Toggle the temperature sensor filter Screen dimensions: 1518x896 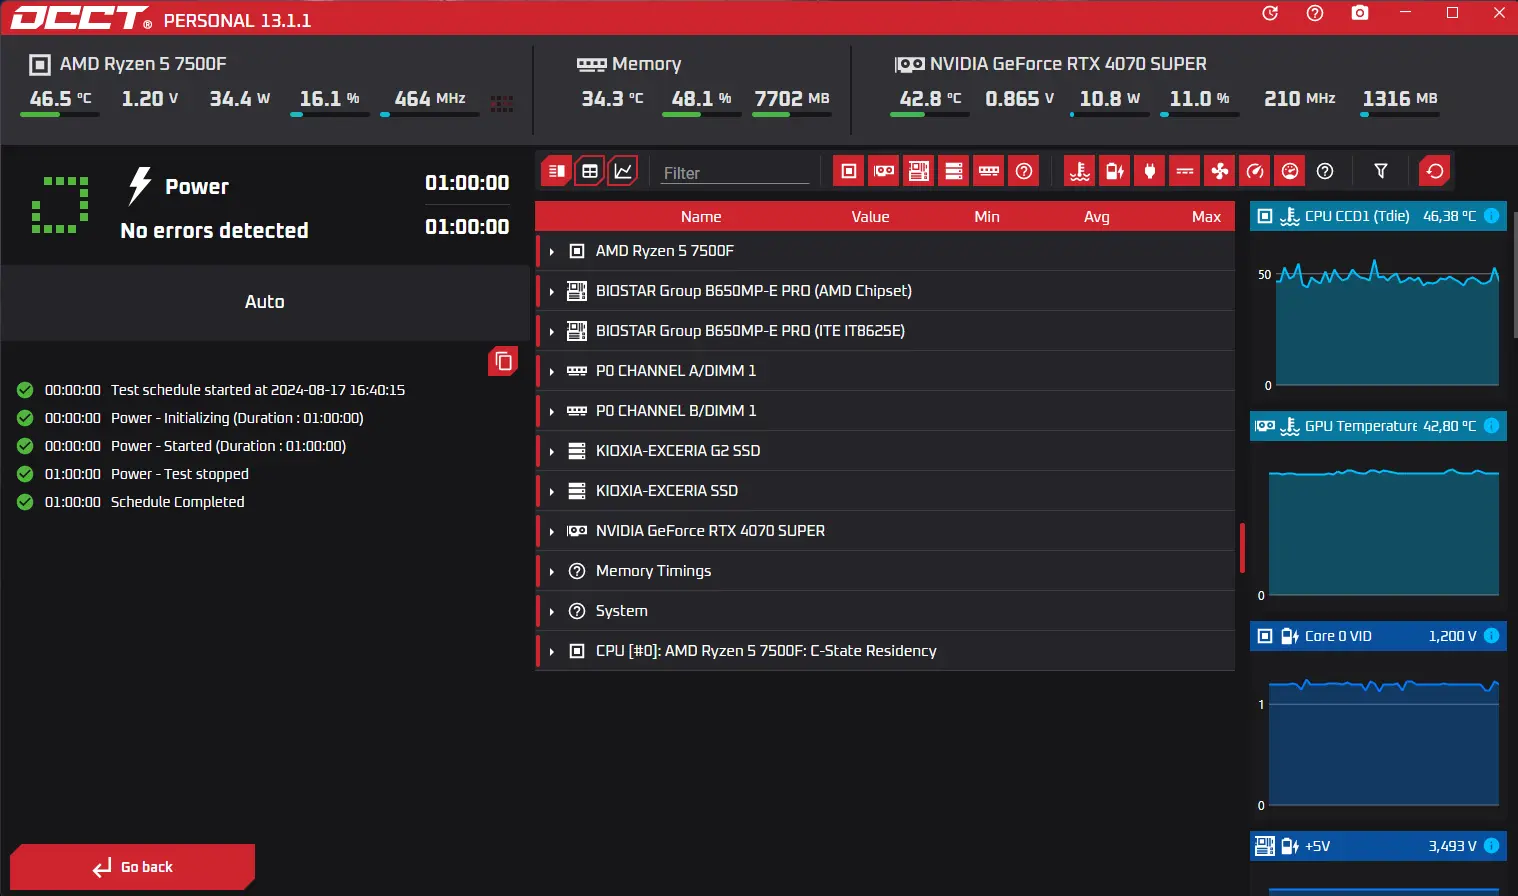(x=1080, y=171)
